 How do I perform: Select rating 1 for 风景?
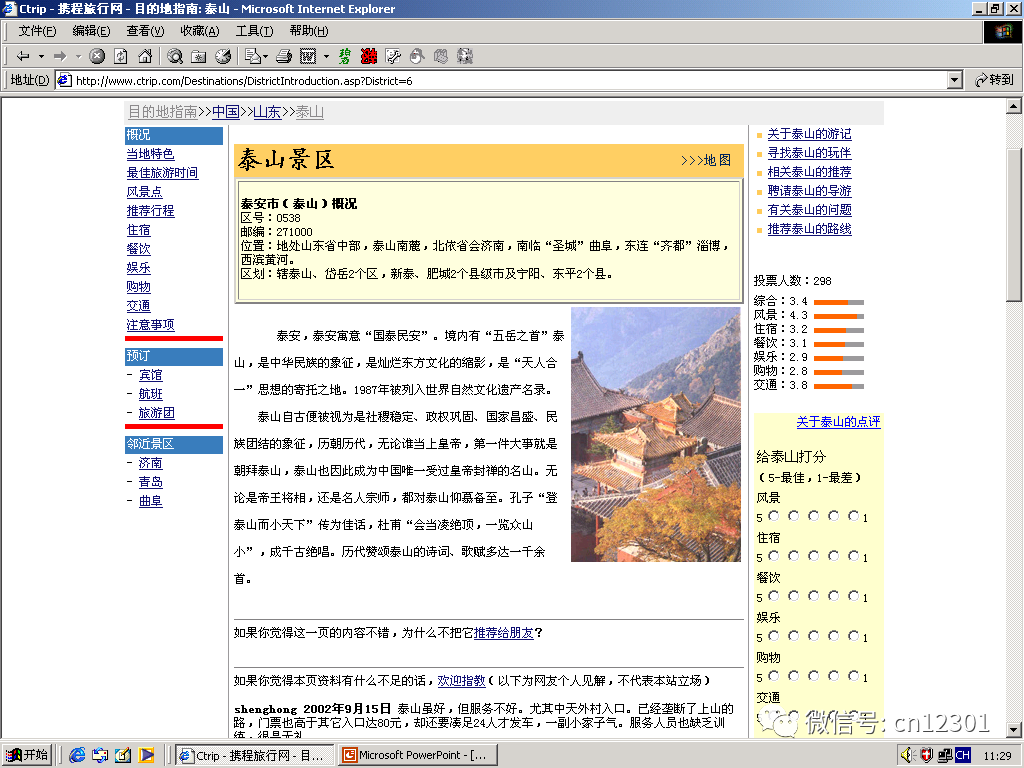854,516
